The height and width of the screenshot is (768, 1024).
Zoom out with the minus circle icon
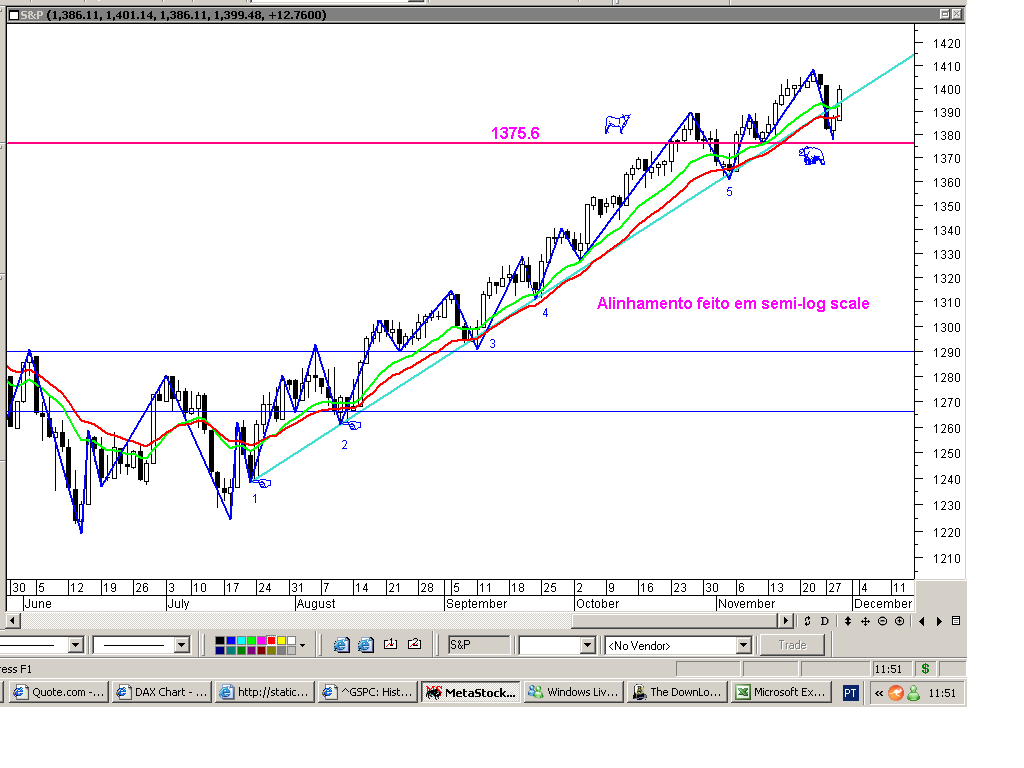(x=882, y=621)
